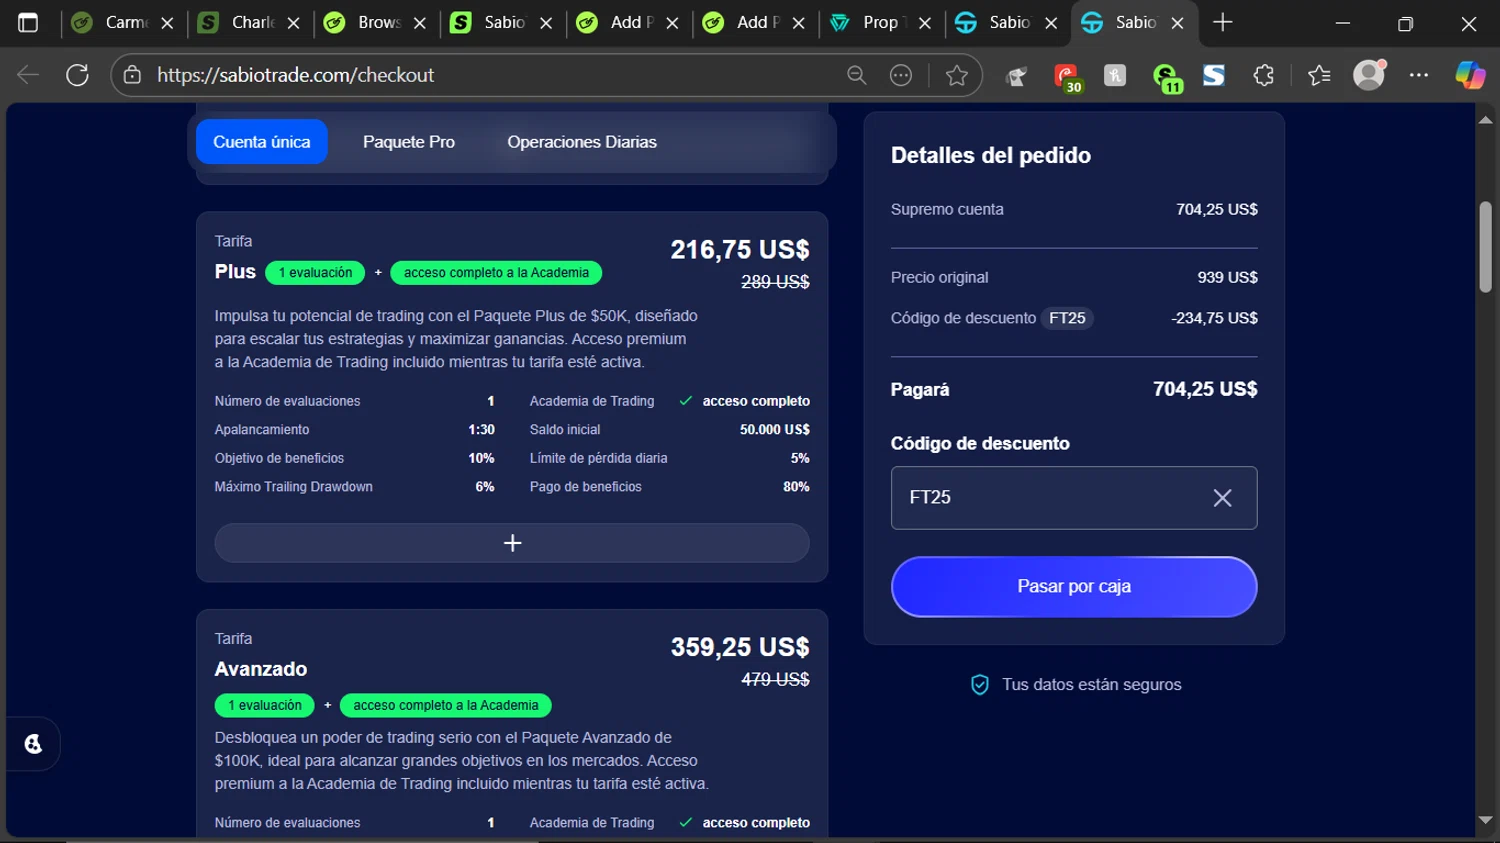Click the struck-through 479 US$ price
This screenshot has height=843, width=1500.
pyautogui.click(x=775, y=680)
